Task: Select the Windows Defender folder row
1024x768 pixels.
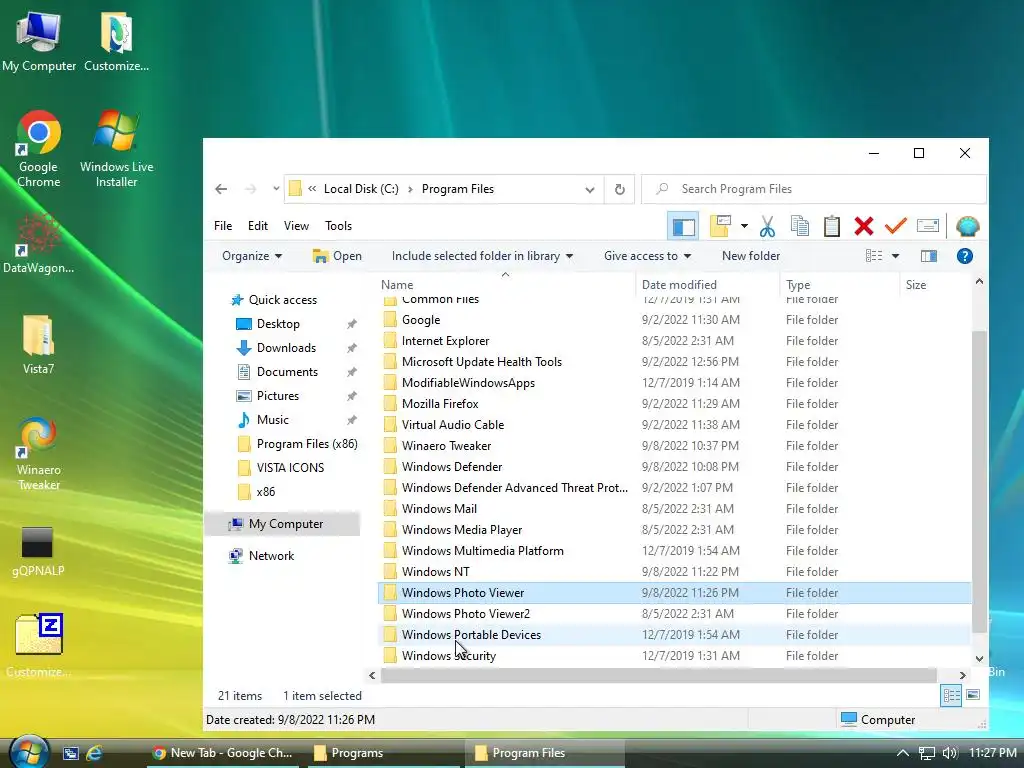Action: [x=674, y=467]
